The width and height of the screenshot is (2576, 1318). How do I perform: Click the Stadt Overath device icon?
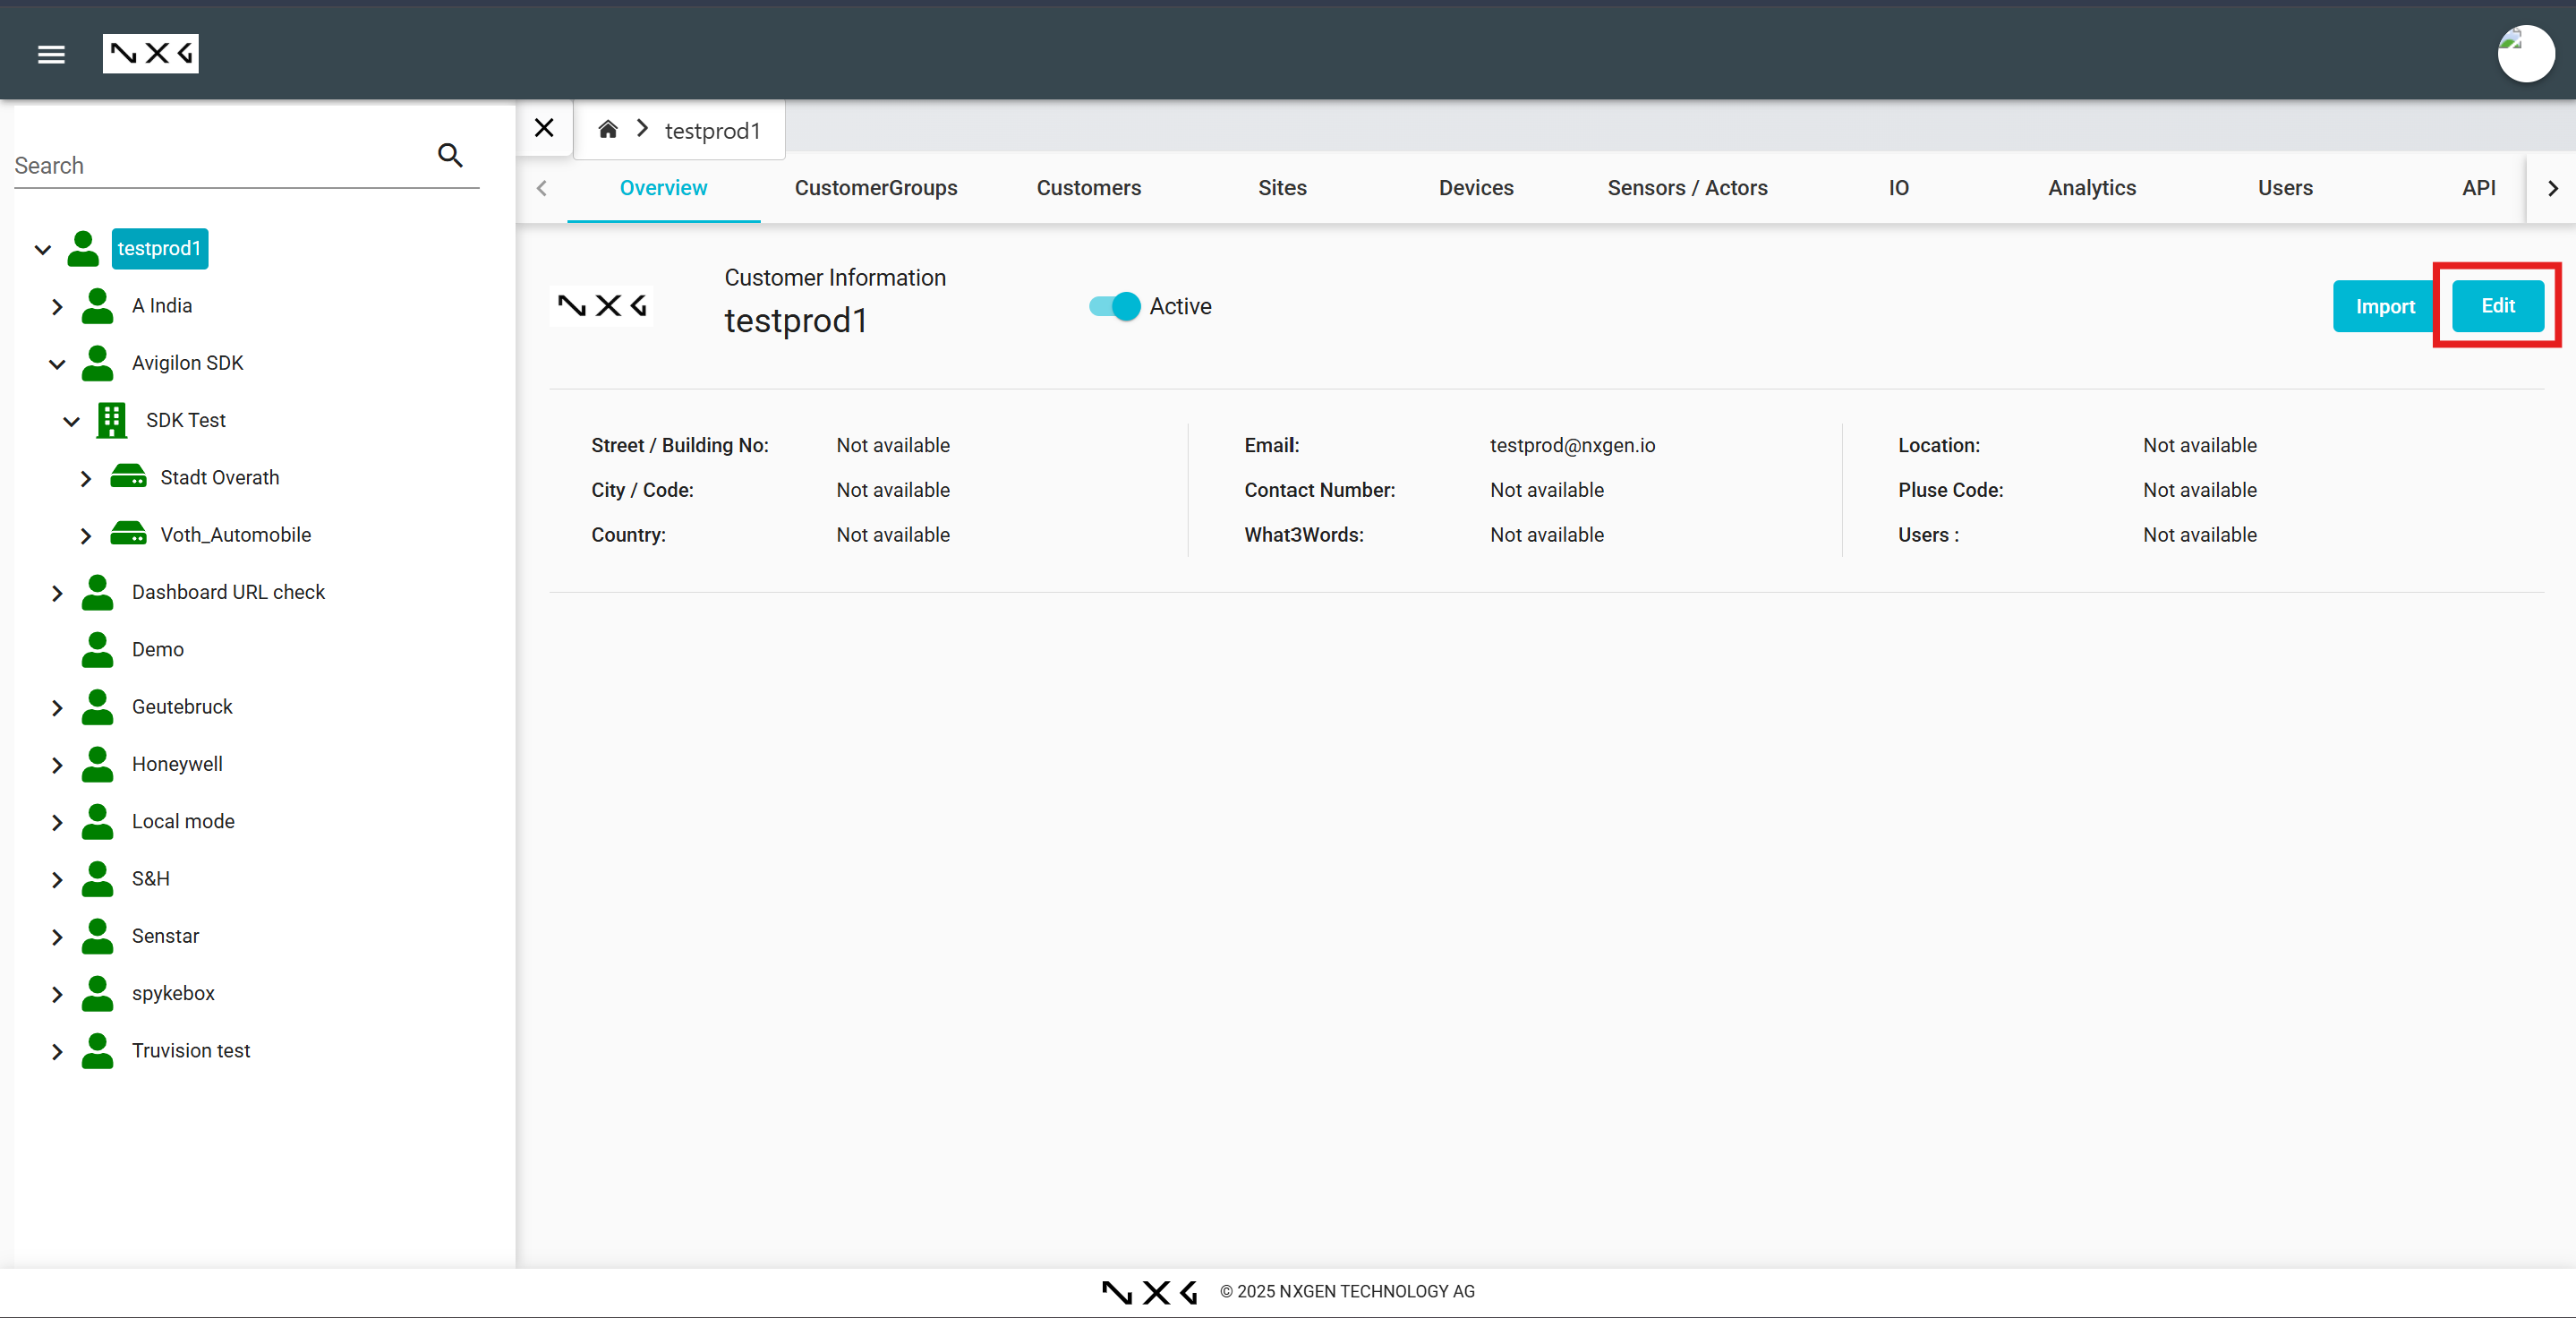coord(128,477)
